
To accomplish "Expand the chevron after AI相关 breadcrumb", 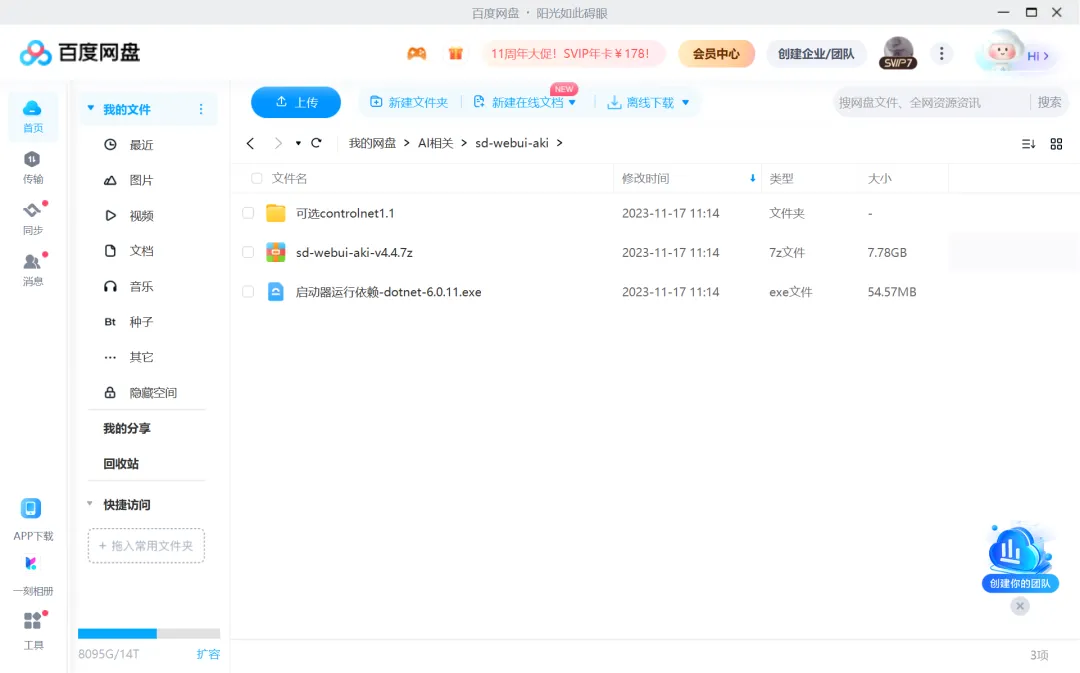I will click(x=464, y=143).
